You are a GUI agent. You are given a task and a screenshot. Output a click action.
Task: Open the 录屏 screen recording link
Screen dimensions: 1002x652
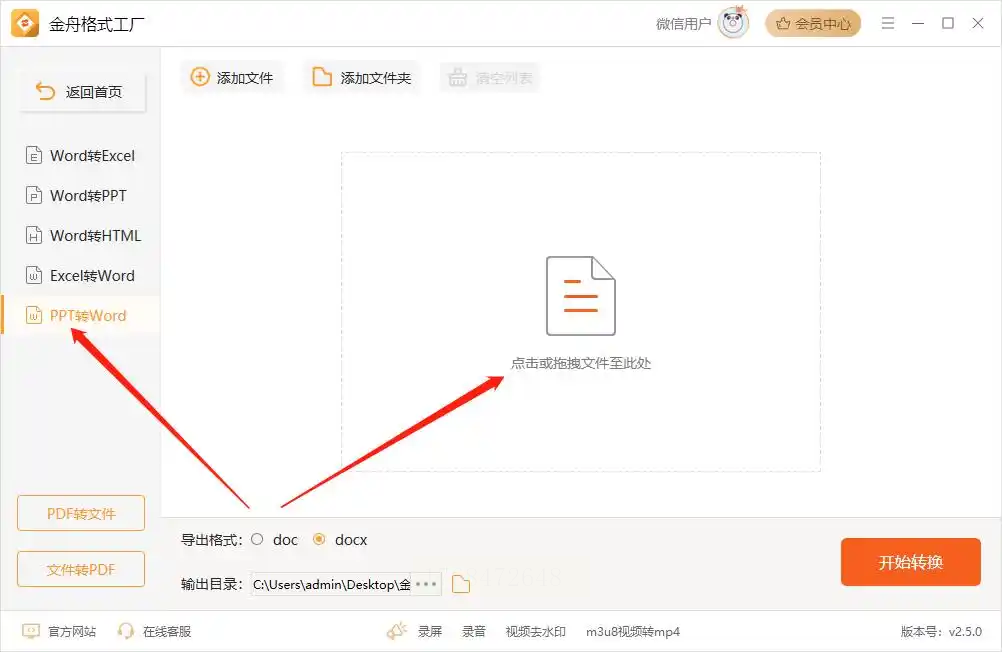[430, 632]
